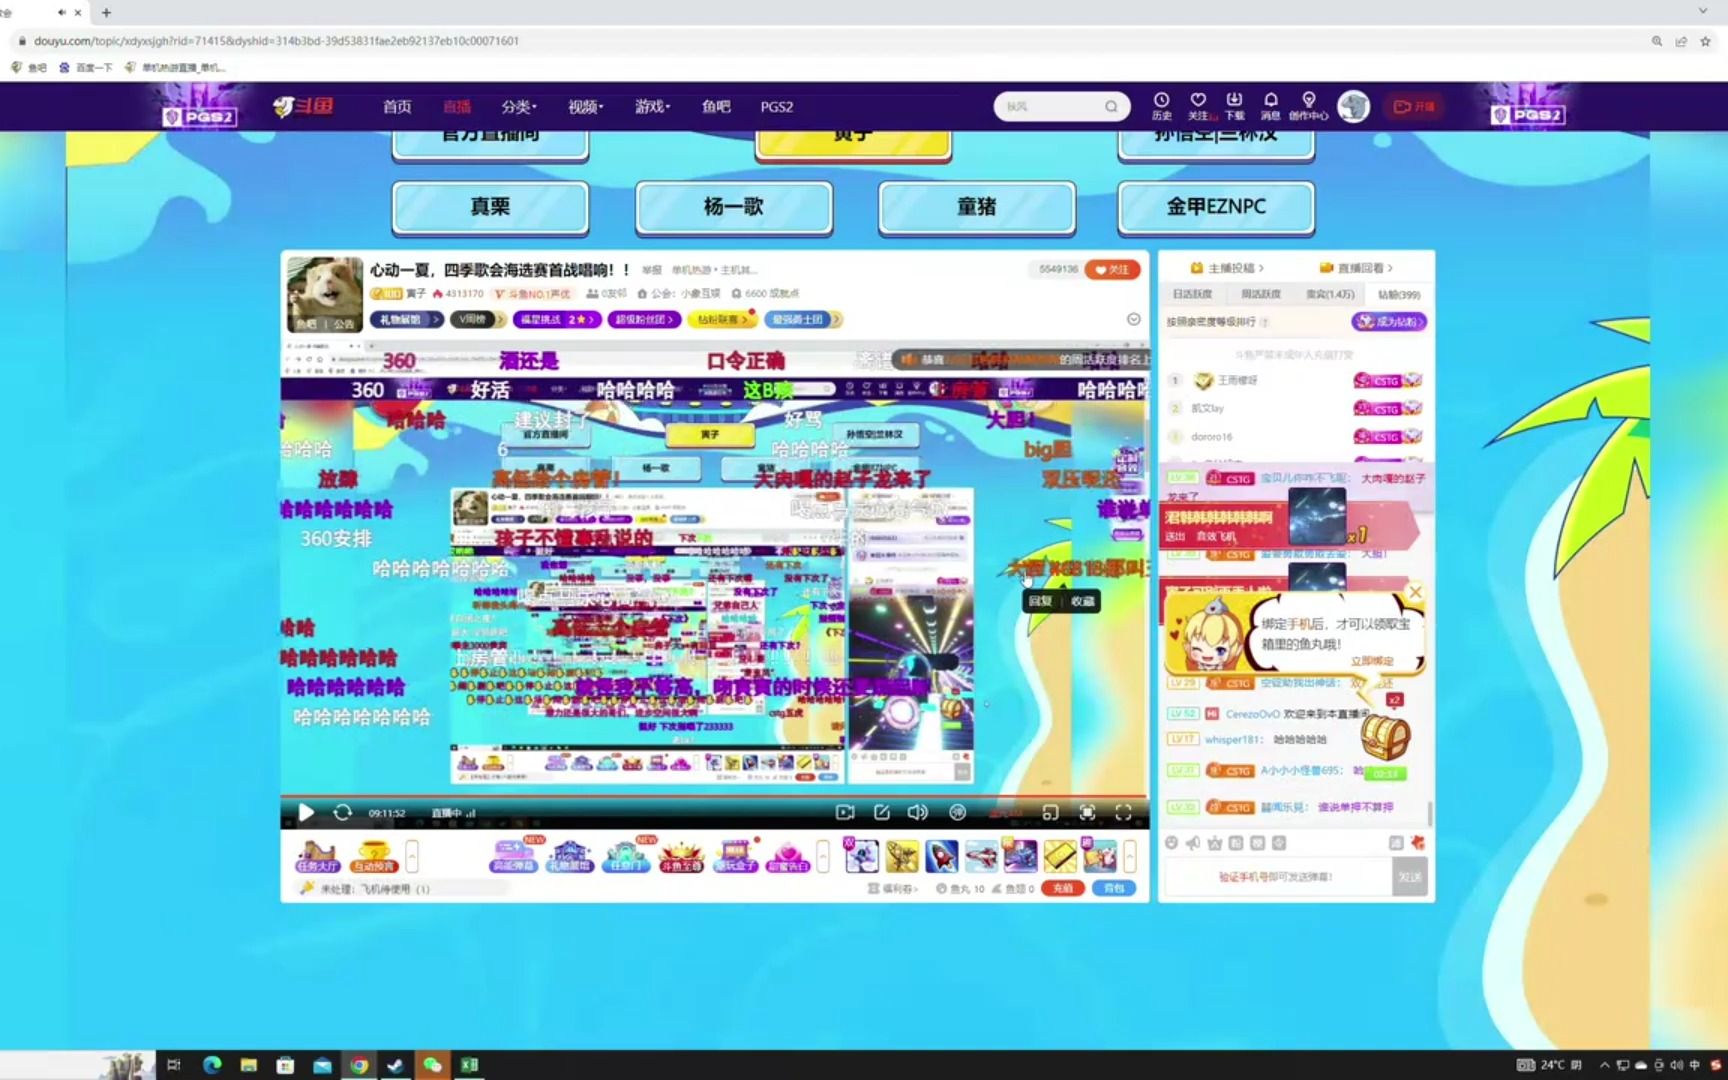Expand the 分类 navbar dropdown
This screenshot has width=1728, height=1080.
(x=519, y=107)
